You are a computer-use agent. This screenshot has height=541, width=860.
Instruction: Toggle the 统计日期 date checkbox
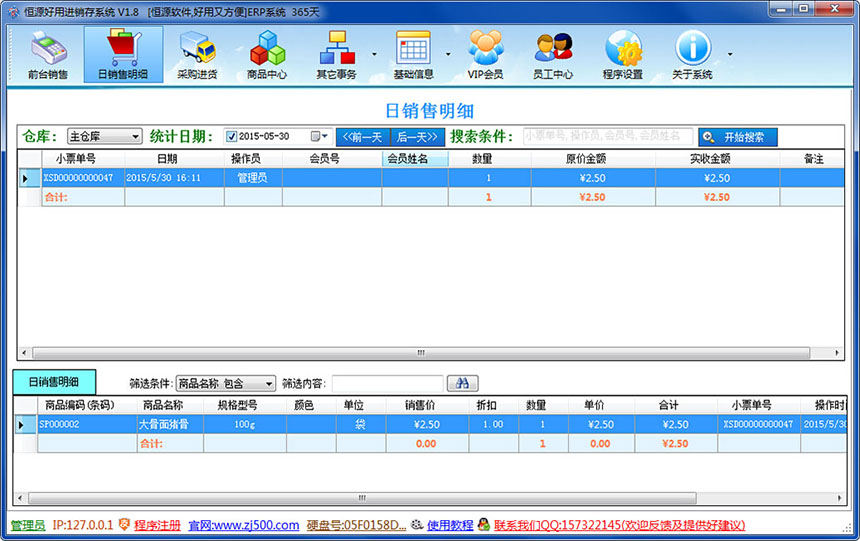coord(232,137)
